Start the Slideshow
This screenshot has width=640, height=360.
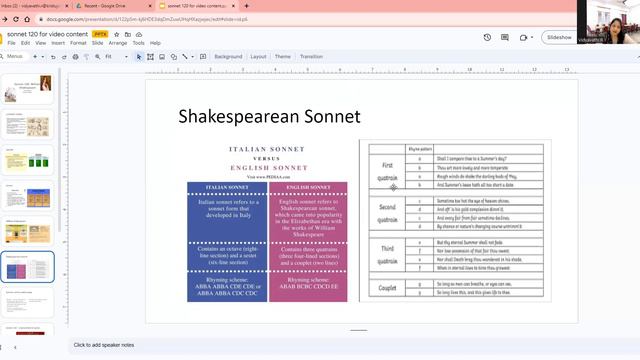559,38
